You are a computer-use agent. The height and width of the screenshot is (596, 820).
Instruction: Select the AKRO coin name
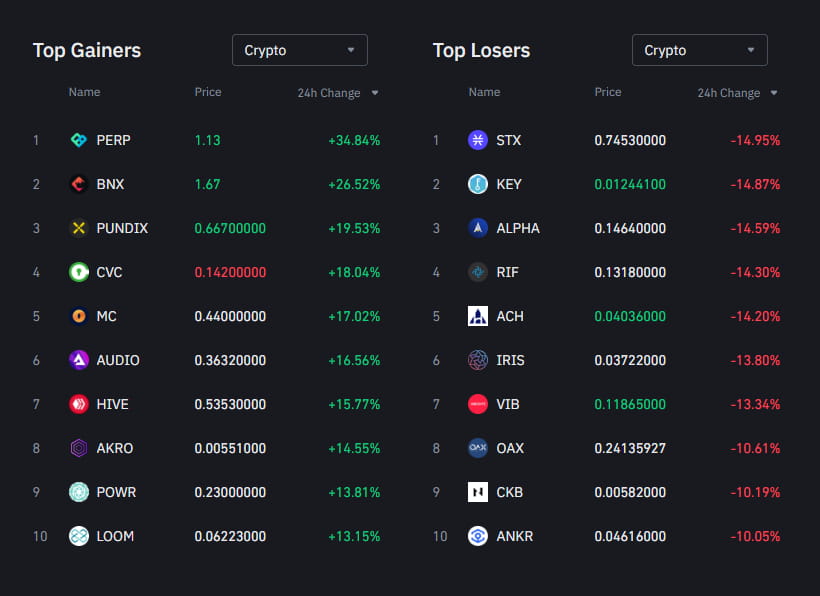click(x=115, y=448)
